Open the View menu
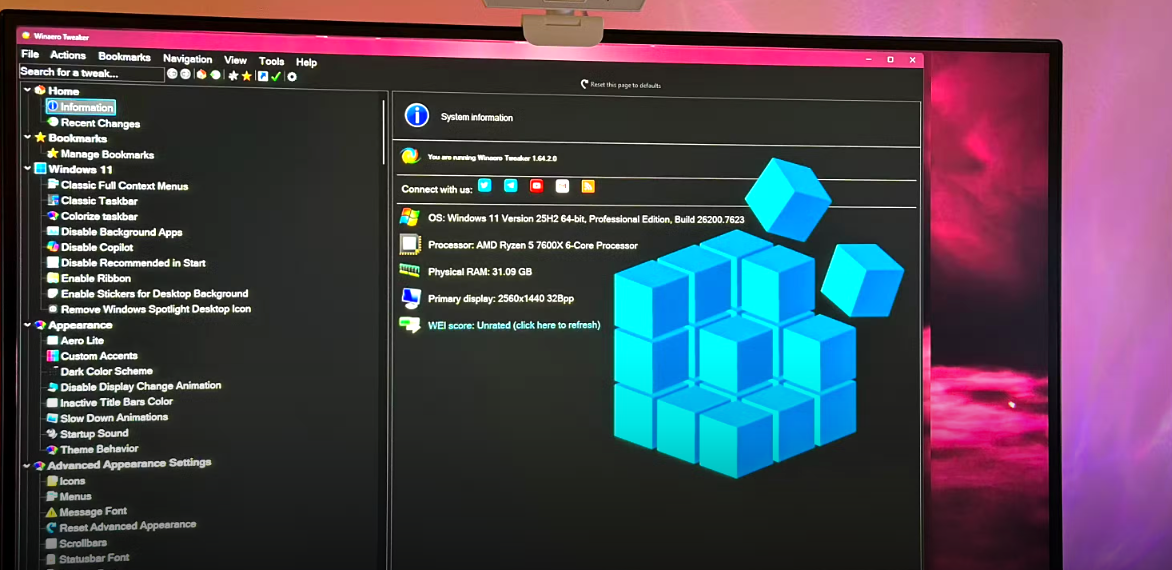 click(x=235, y=60)
